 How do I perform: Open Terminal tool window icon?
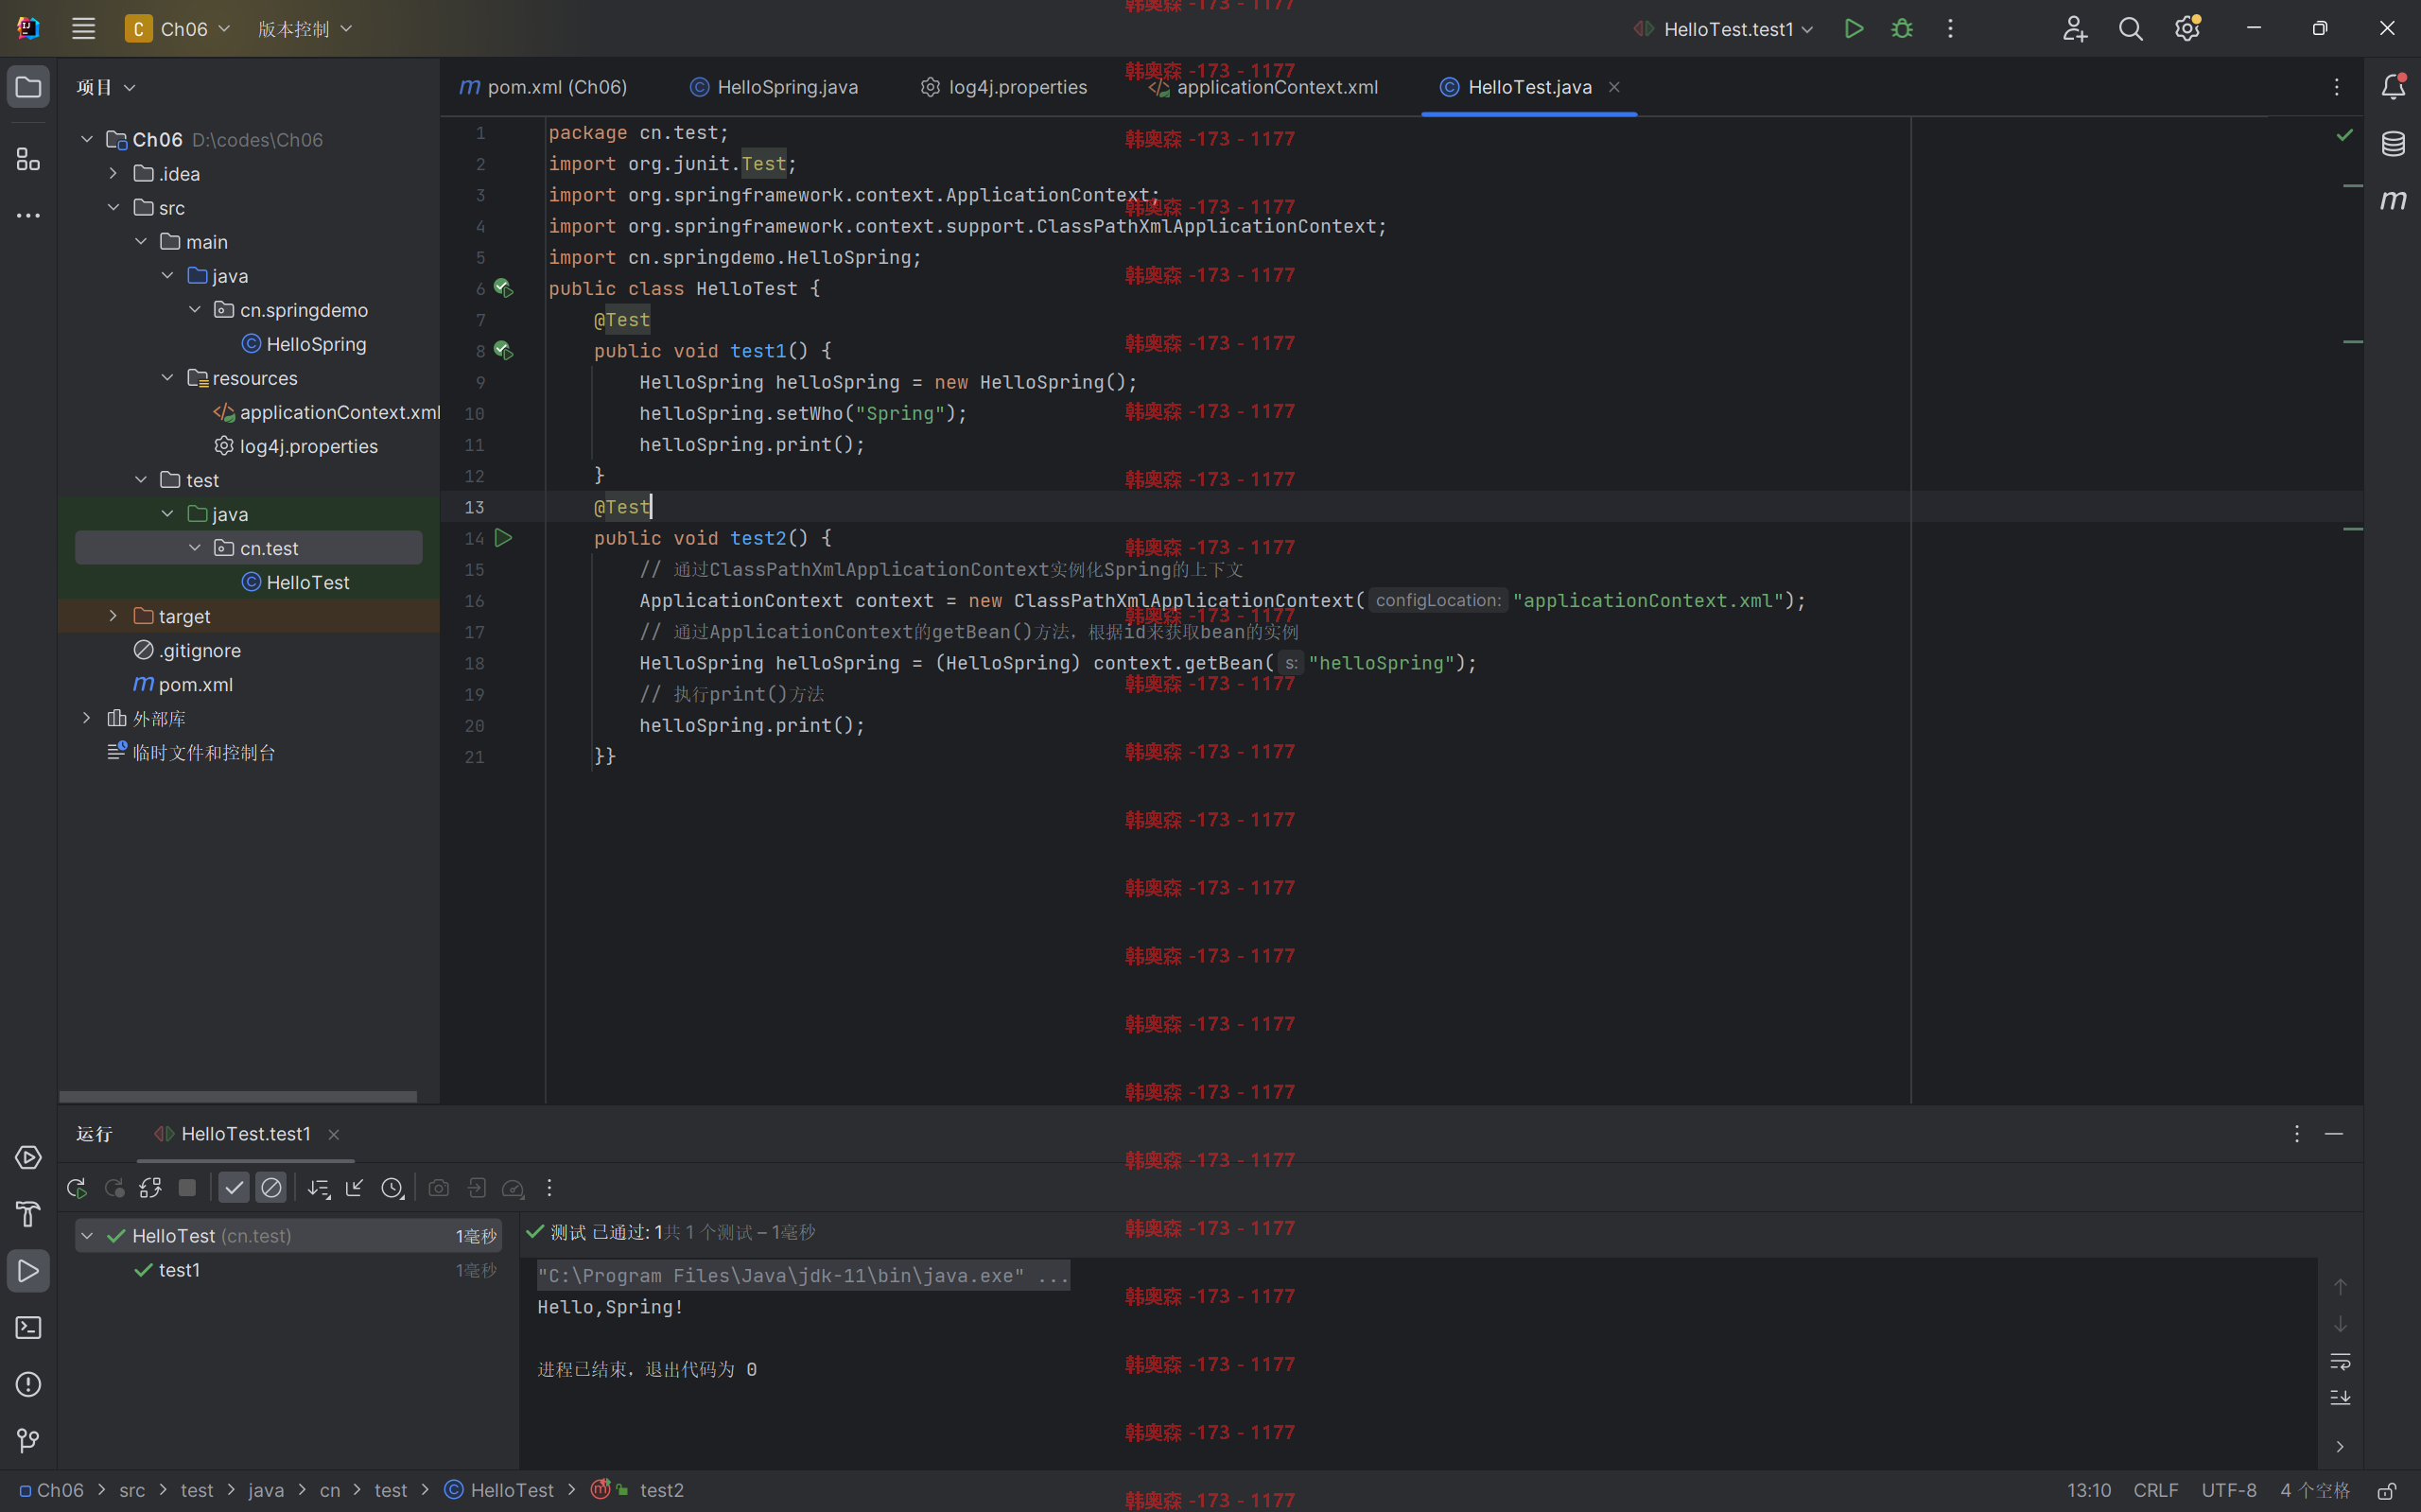point(28,1328)
